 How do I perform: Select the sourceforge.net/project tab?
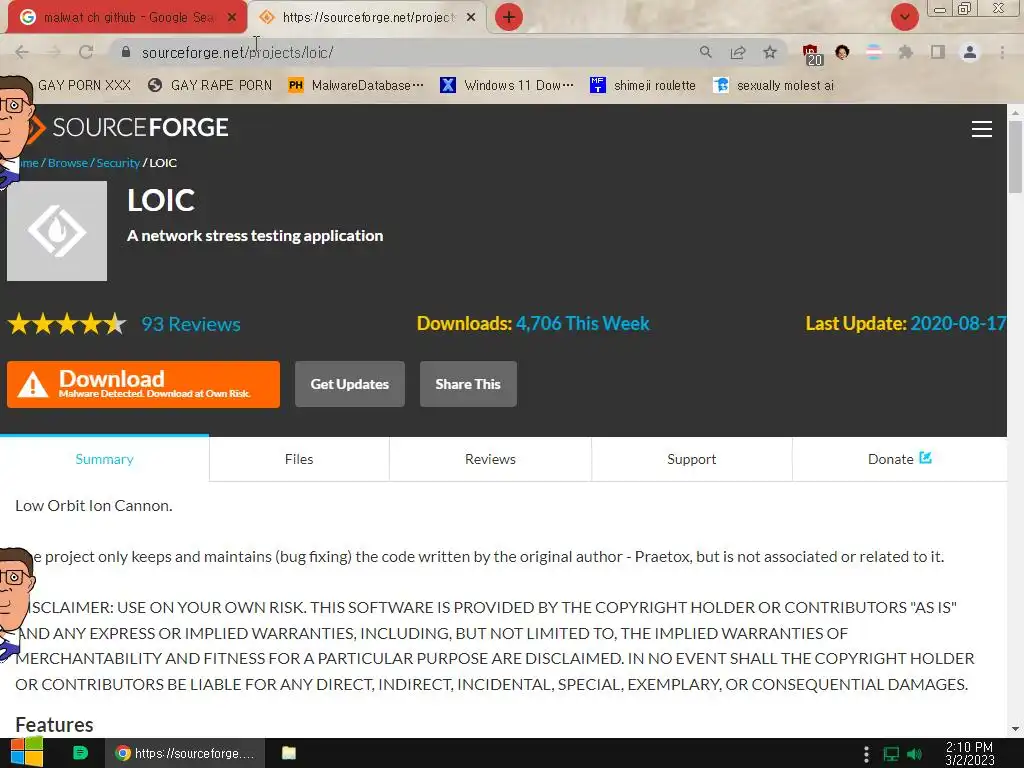[367, 17]
